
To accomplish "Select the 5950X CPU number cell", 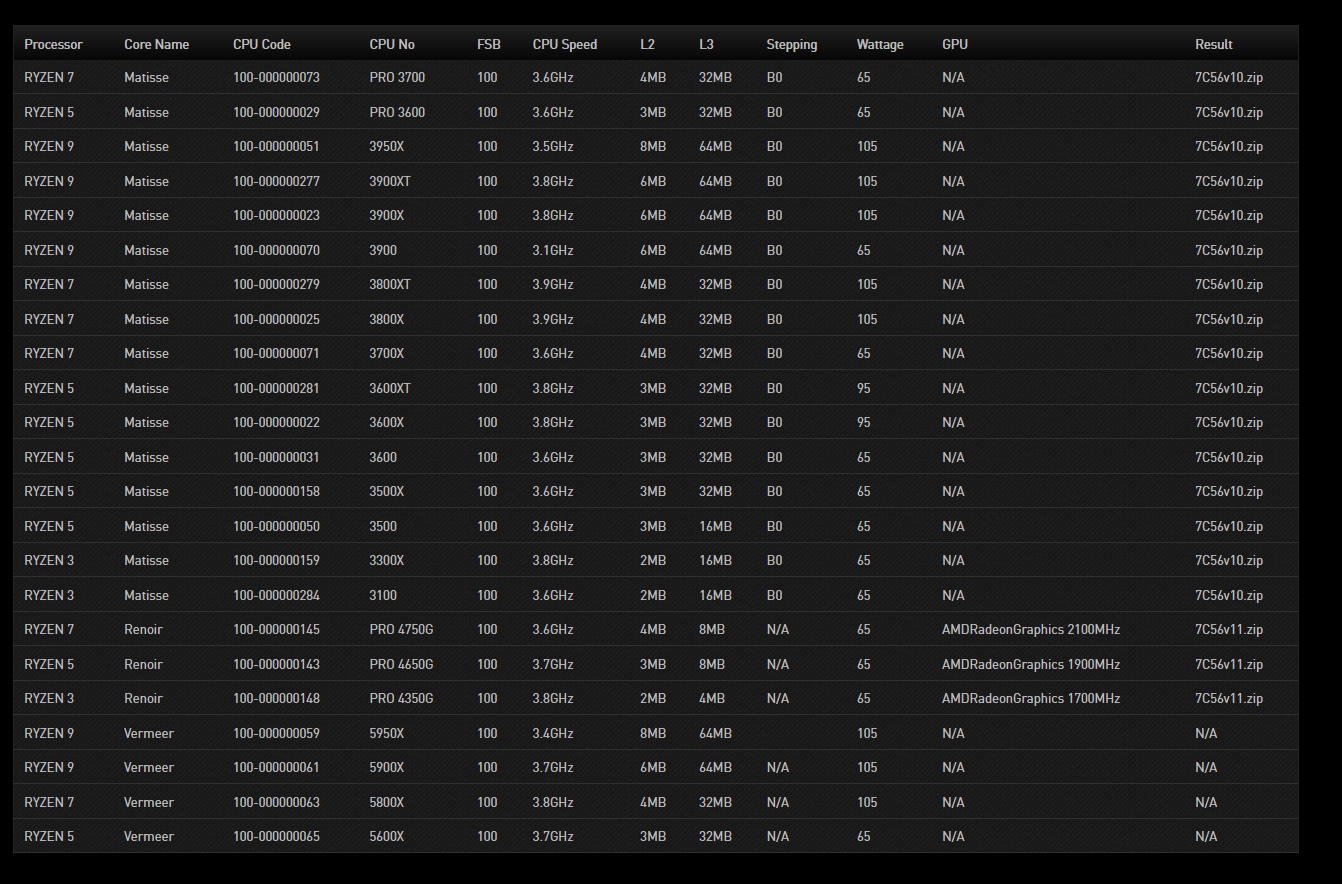I will (x=387, y=733).
